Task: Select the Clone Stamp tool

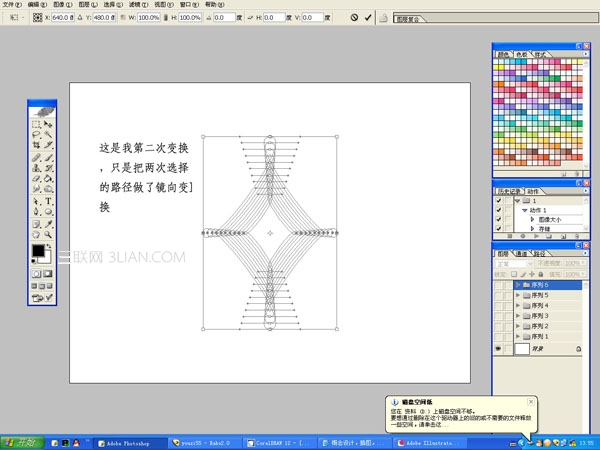Action: pos(36,168)
